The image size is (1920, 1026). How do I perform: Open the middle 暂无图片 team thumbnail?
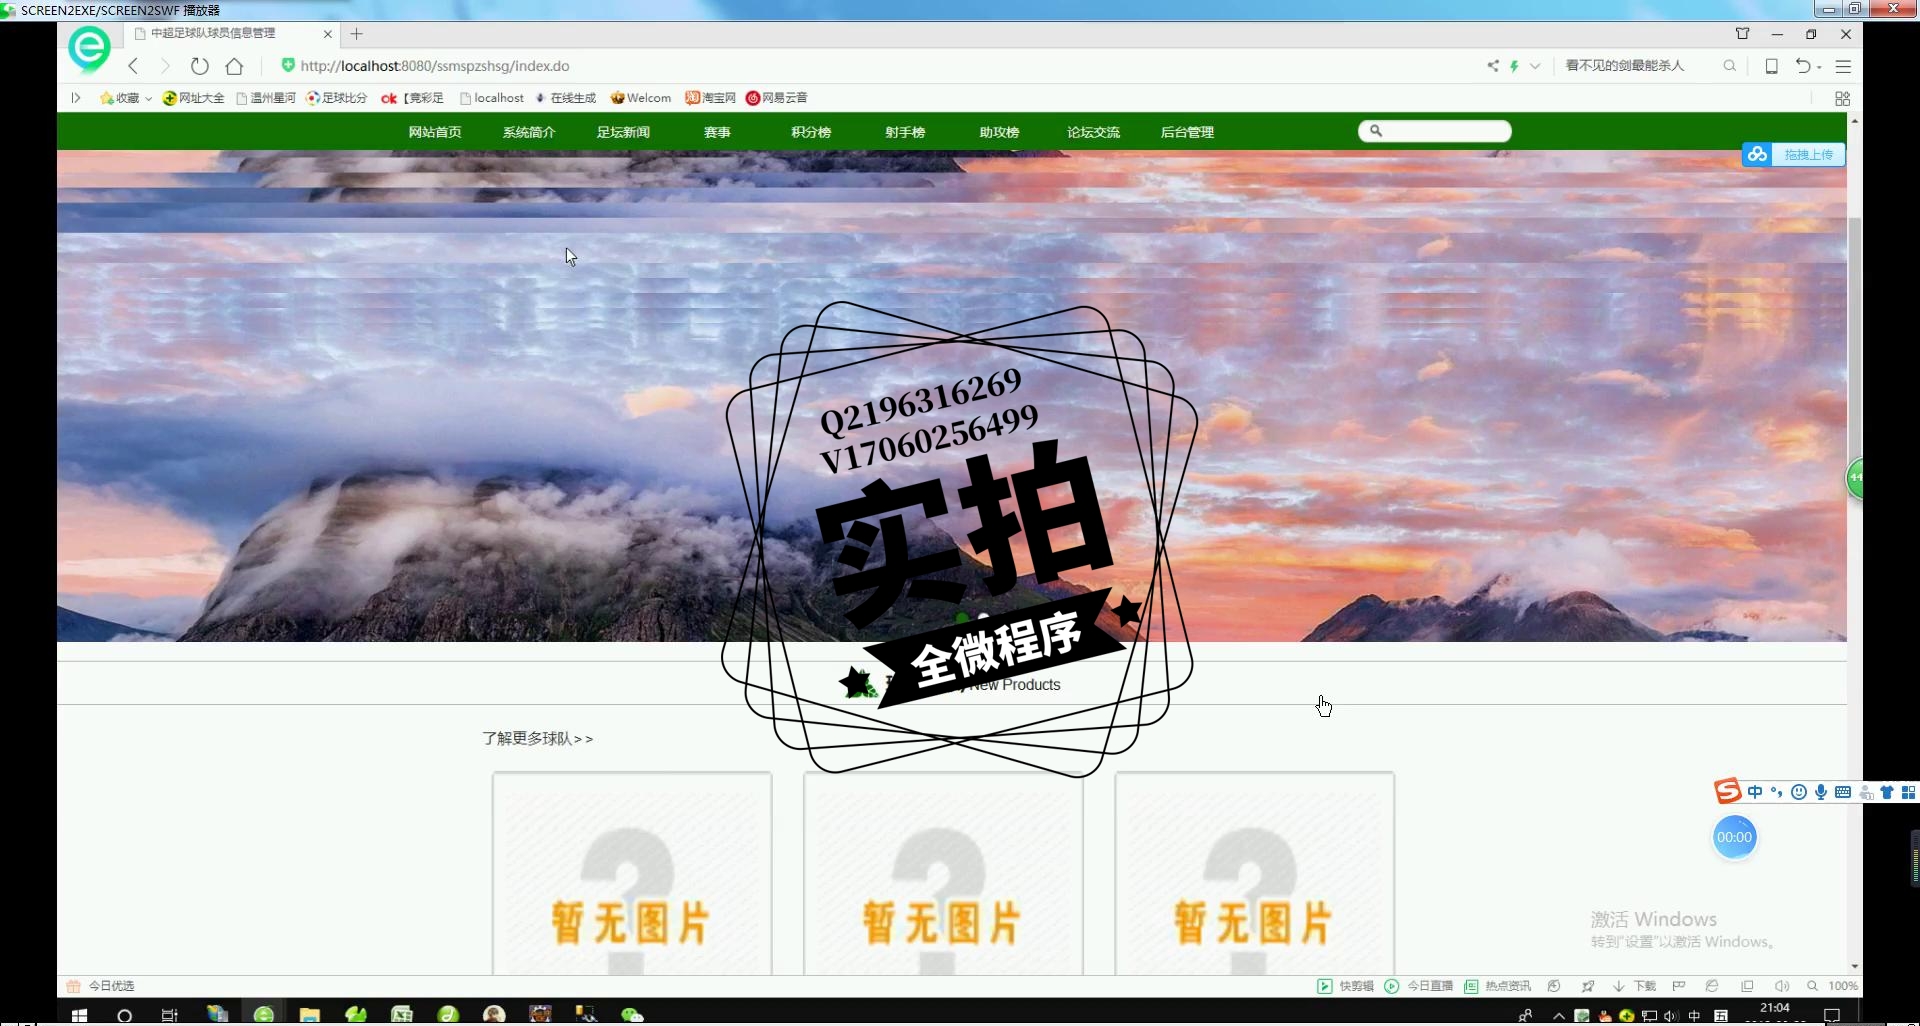pos(943,873)
